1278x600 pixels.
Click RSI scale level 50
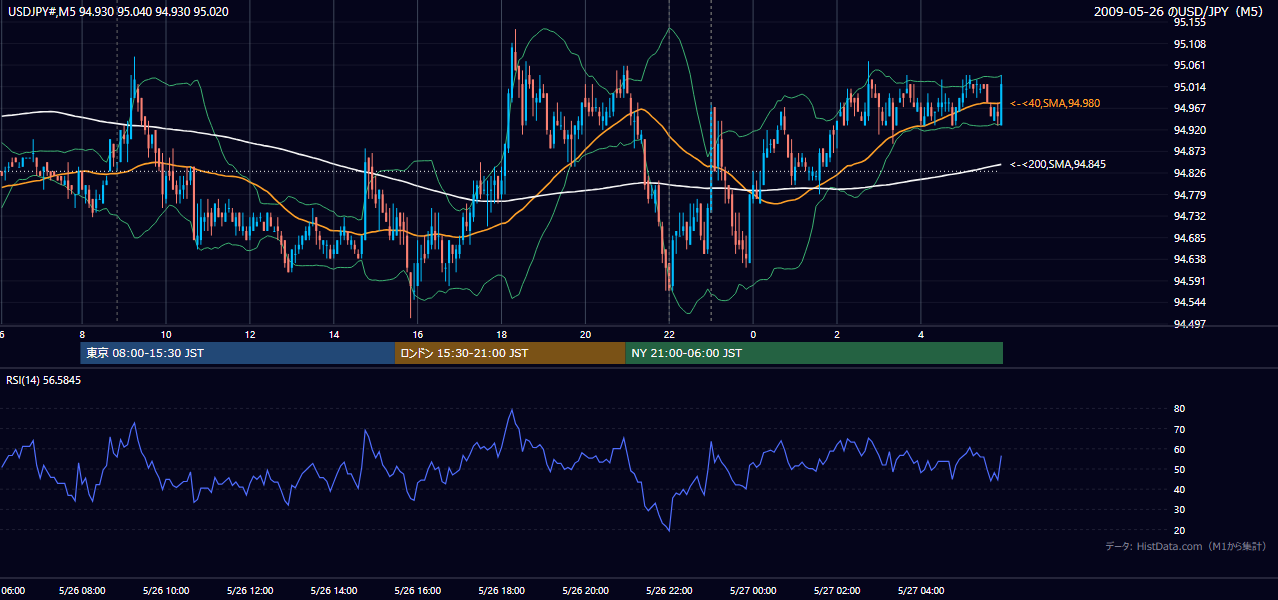click(1179, 469)
